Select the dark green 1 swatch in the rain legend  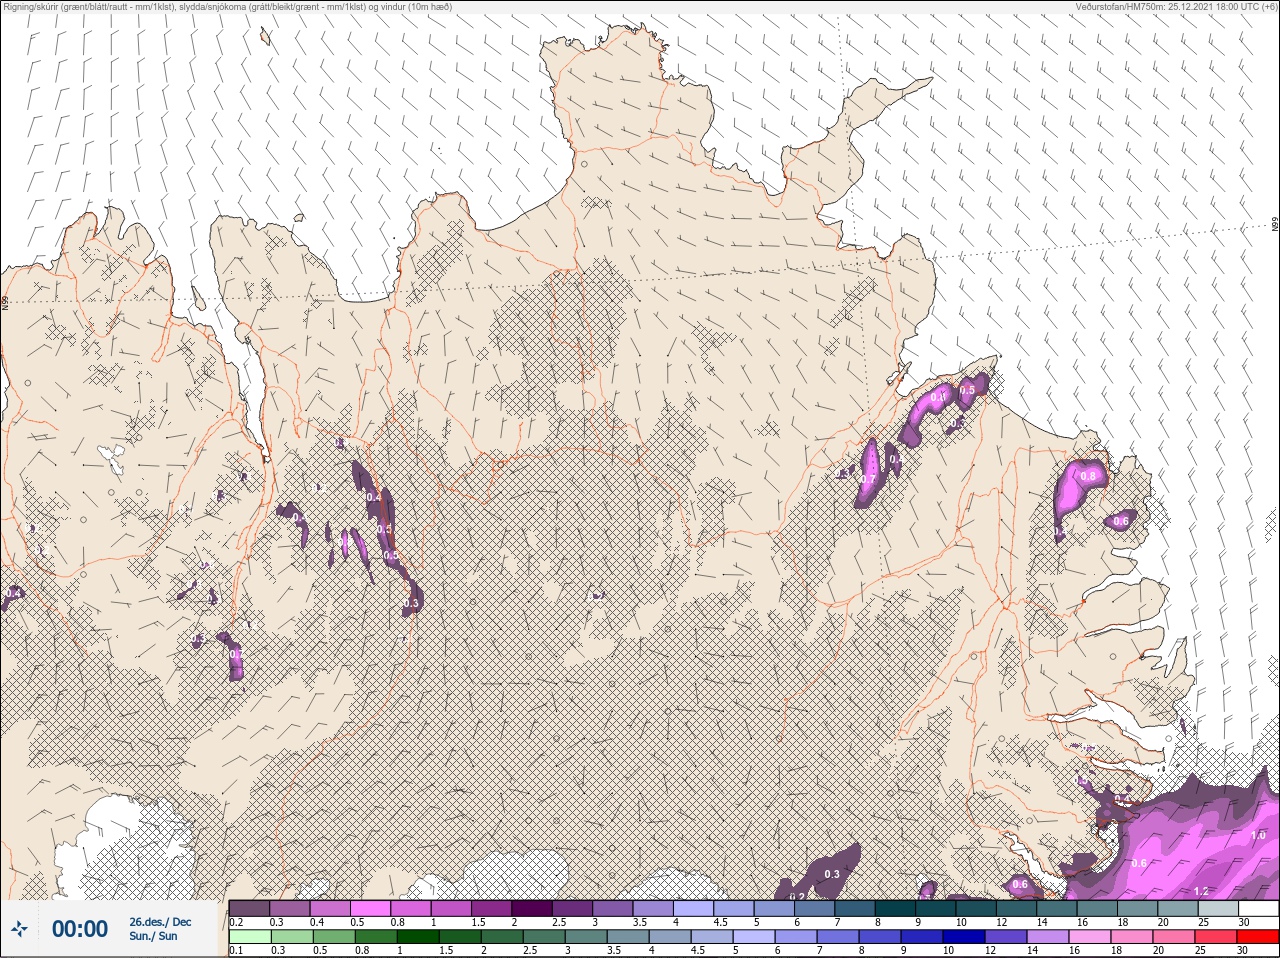(x=417, y=937)
